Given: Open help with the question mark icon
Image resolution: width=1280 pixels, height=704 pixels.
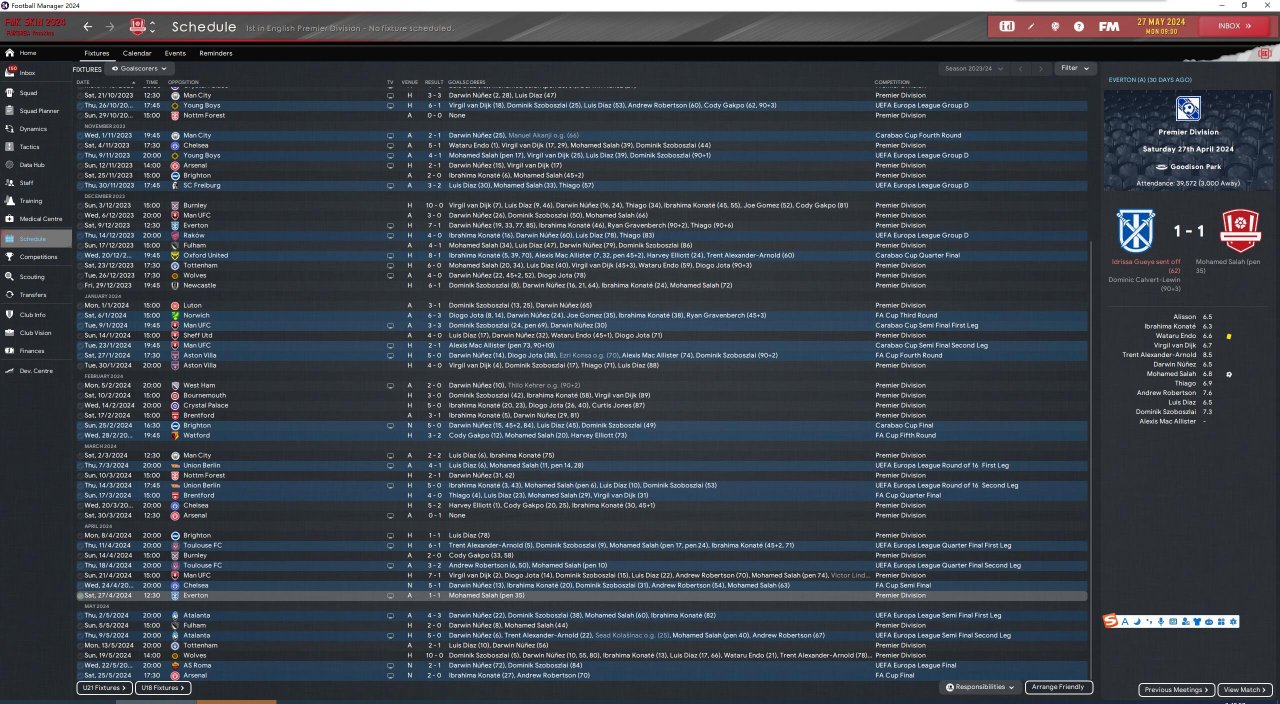Looking at the screenshot, I should coord(1079,26).
